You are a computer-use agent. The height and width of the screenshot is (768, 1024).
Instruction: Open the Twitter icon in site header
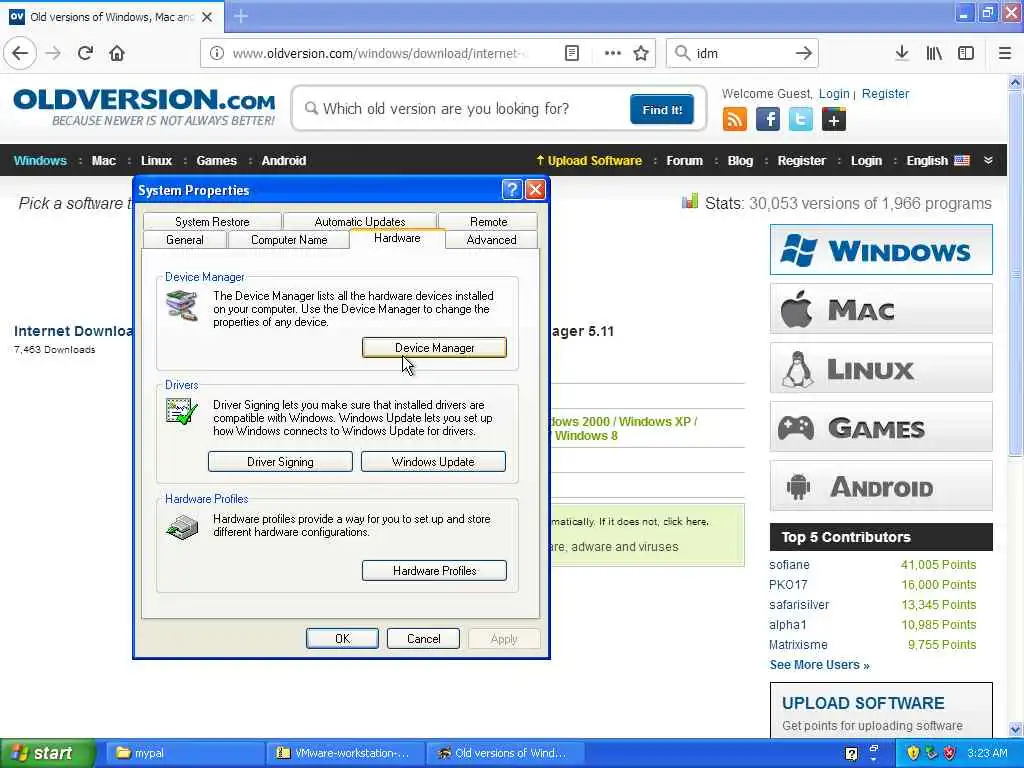801,120
